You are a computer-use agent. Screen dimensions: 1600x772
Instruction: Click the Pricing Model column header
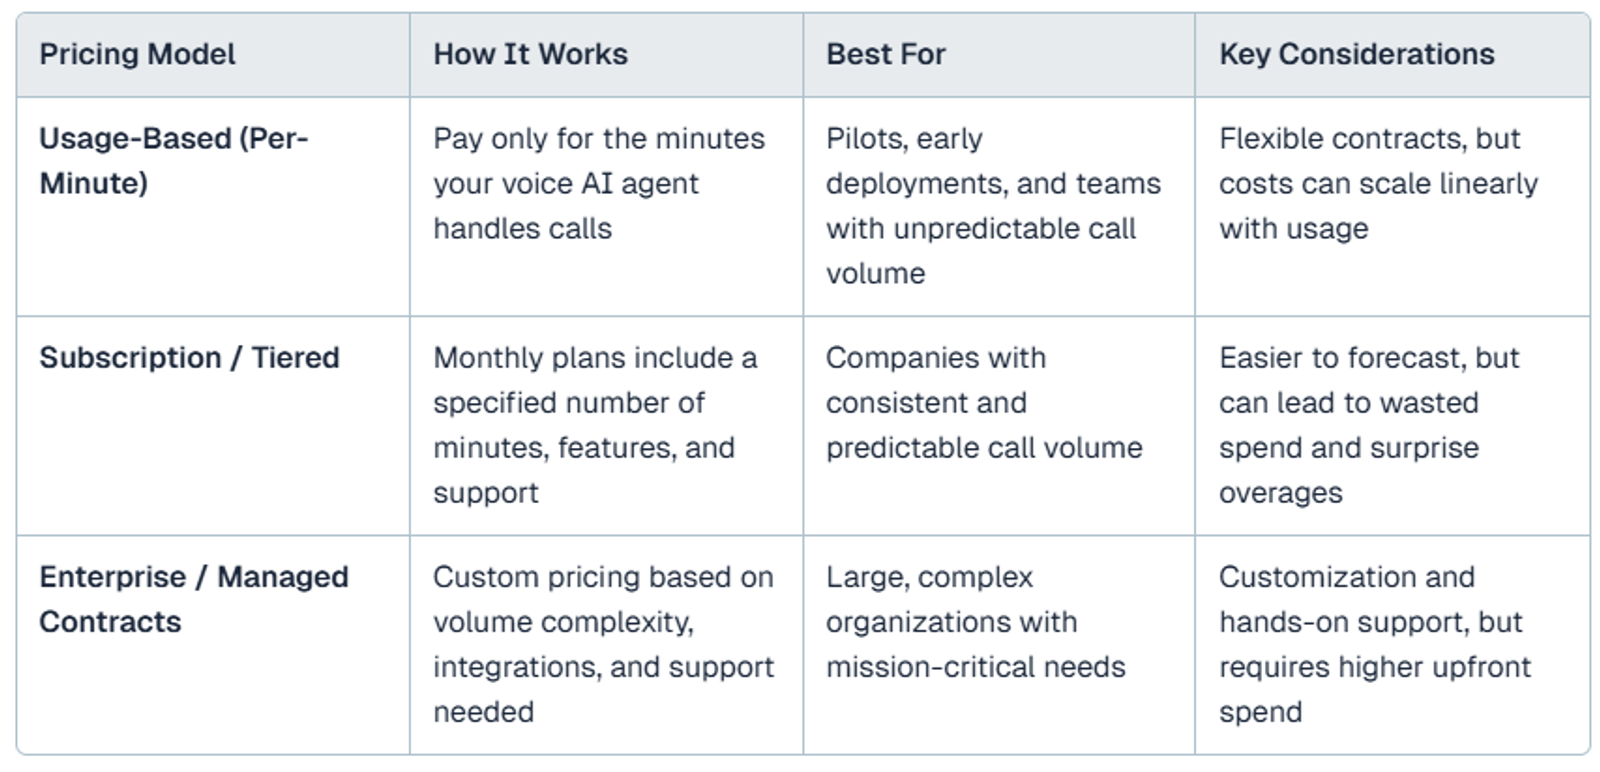[x=137, y=54]
